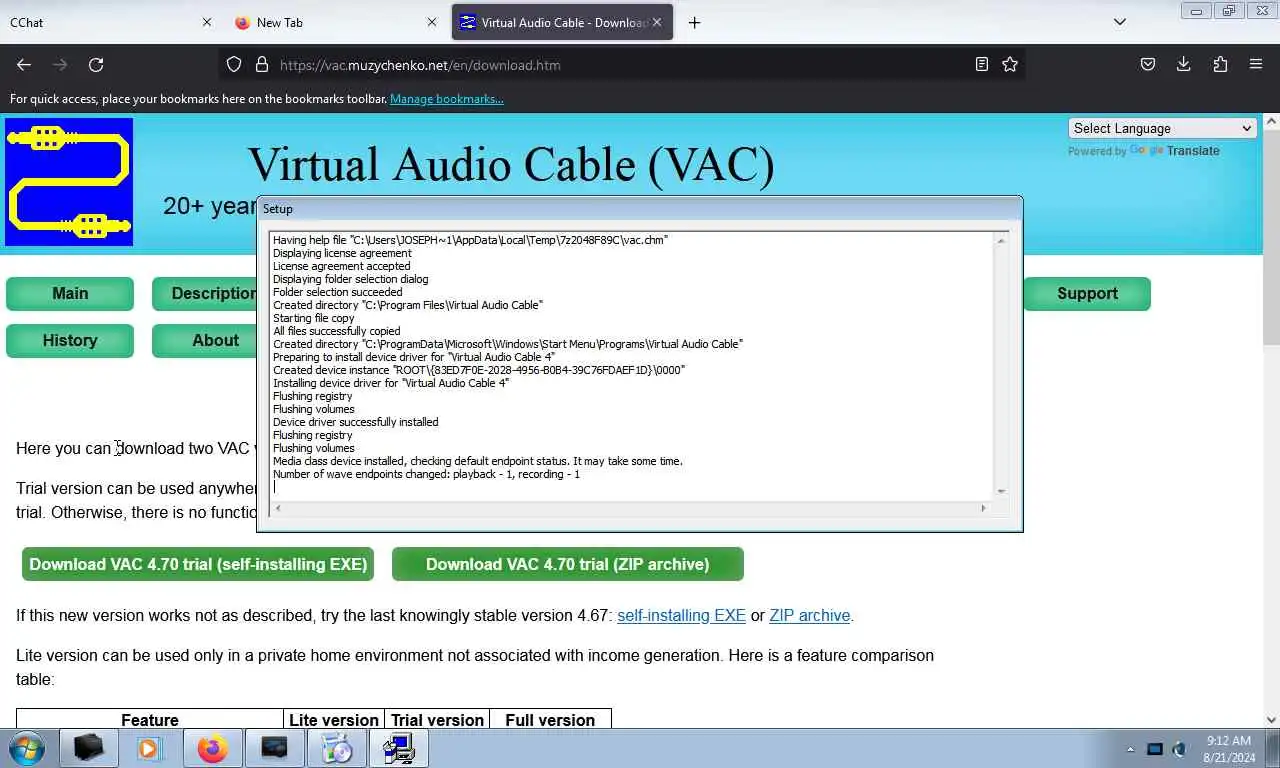Open a new tab with plus button
Image resolution: width=1280 pixels, height=768 pixels.
694,22
